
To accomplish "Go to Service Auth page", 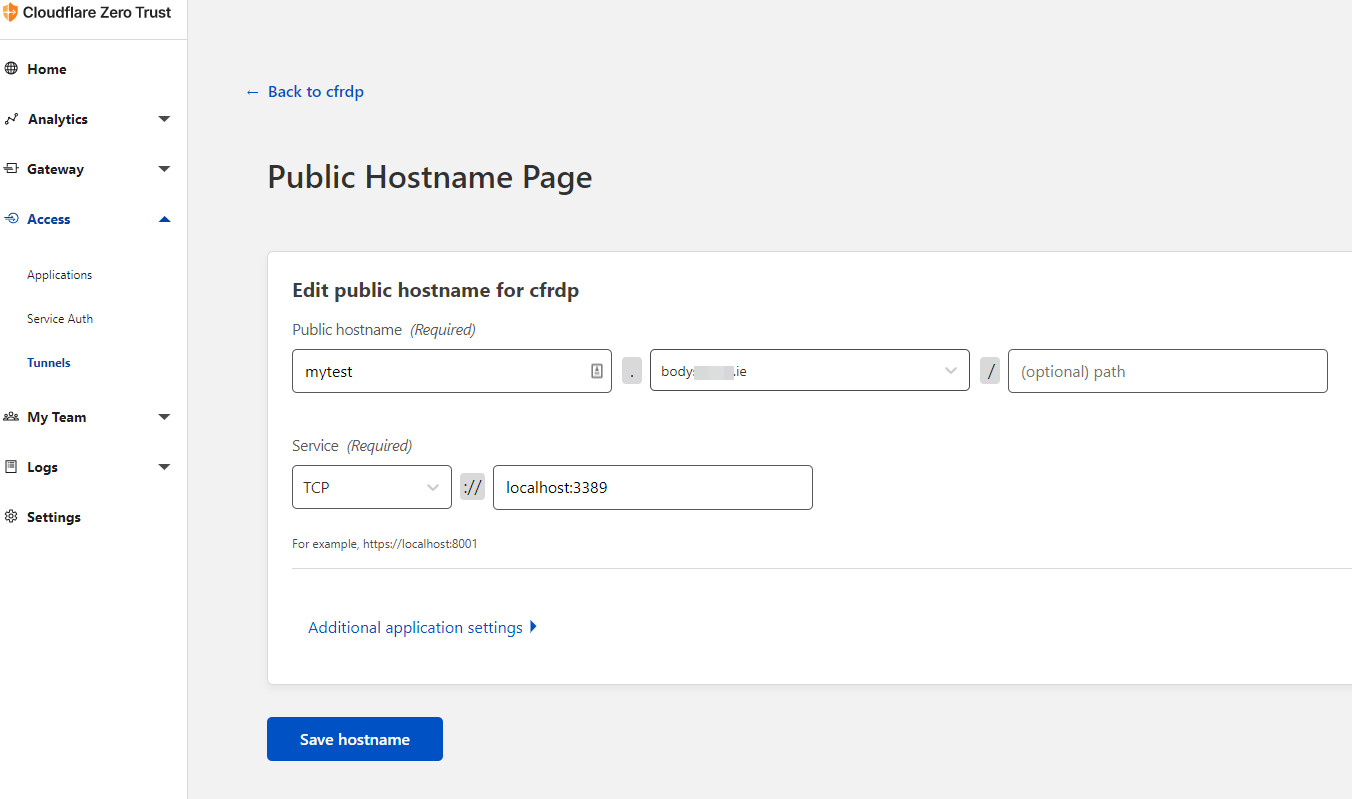I will tap(60, 318).
